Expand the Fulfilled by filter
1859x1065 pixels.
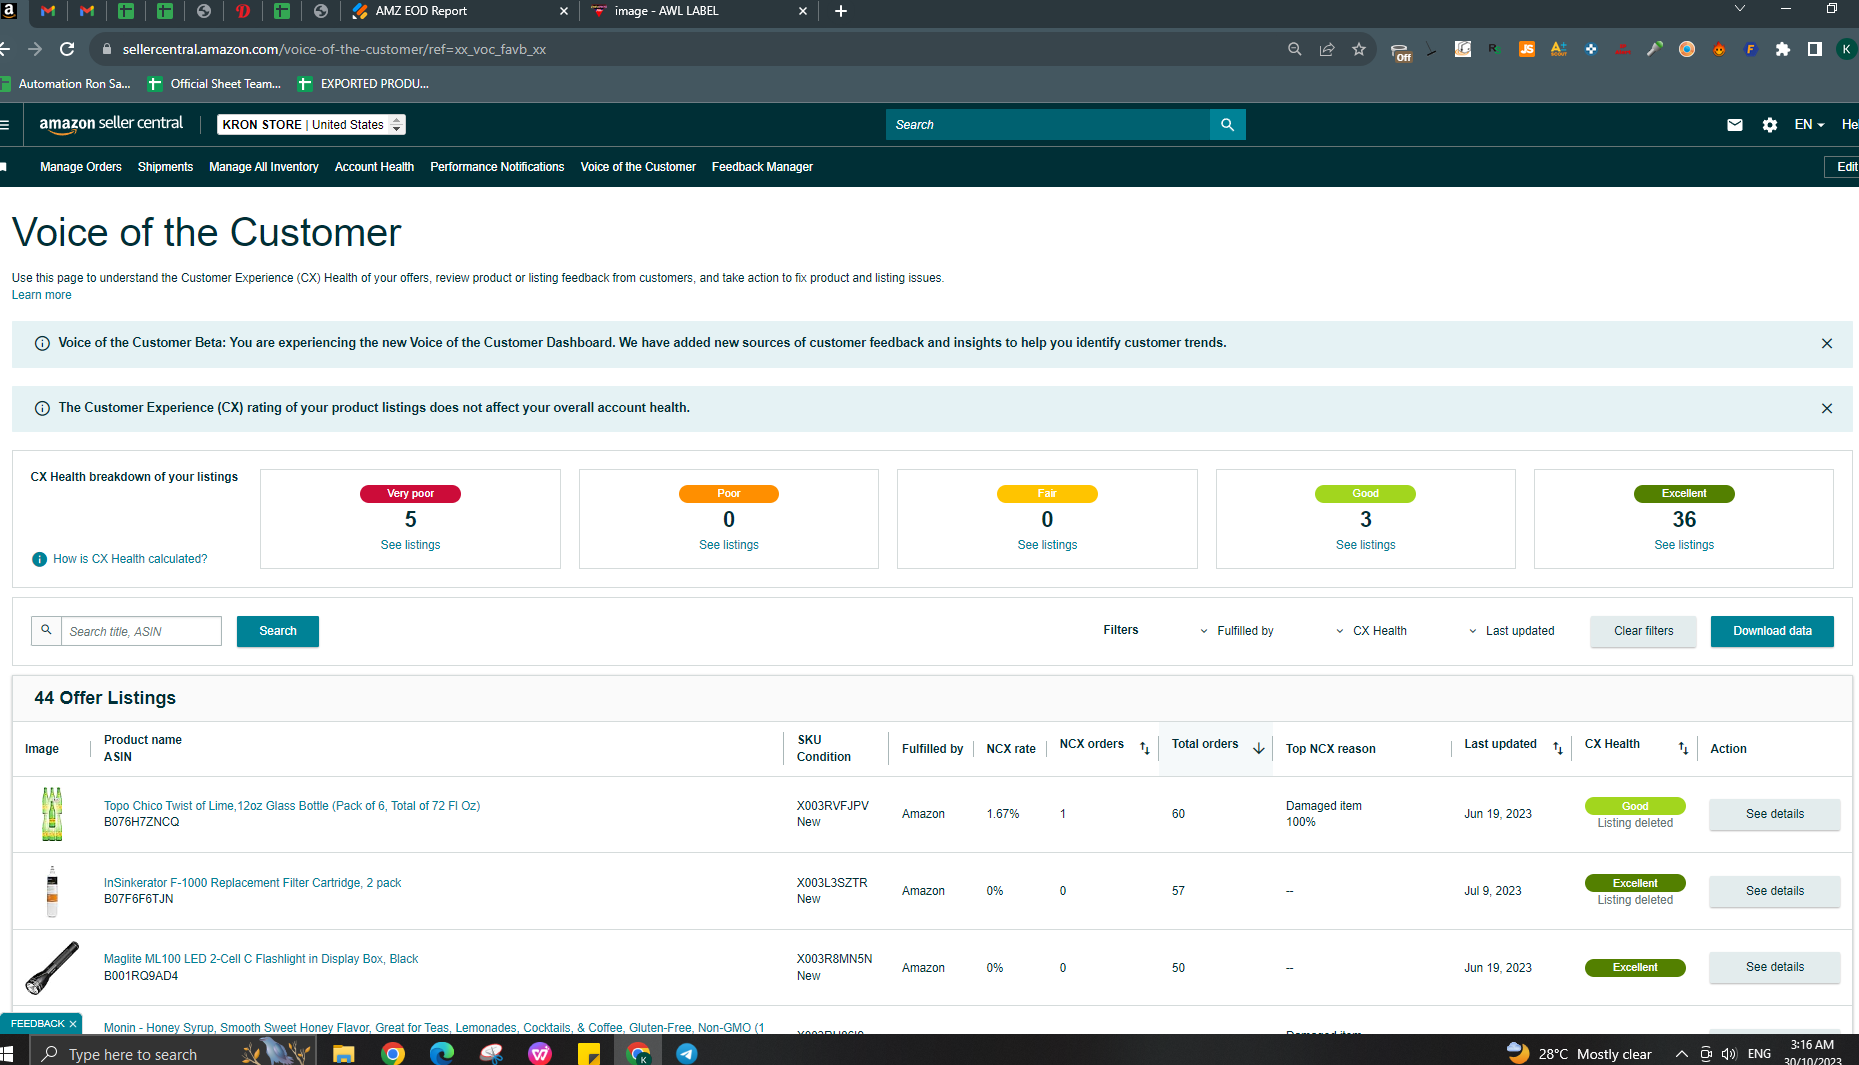tap(1236, 631)
